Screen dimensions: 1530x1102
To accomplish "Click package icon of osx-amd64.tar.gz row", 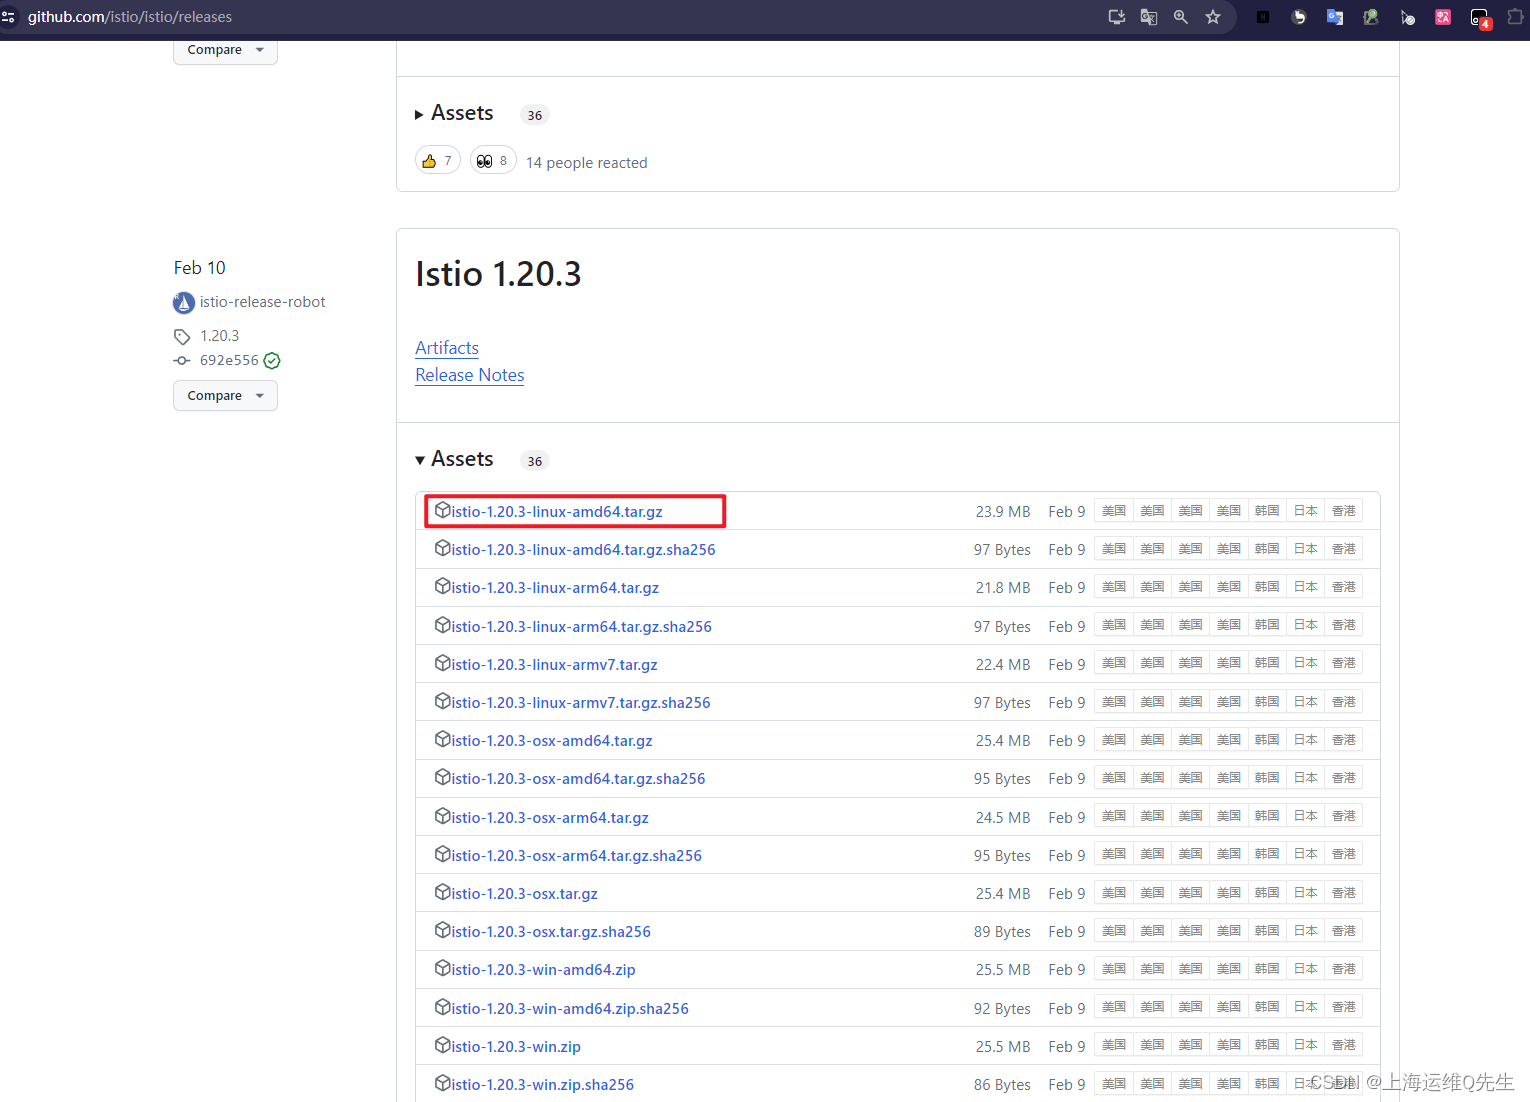I will coord(443,740).
